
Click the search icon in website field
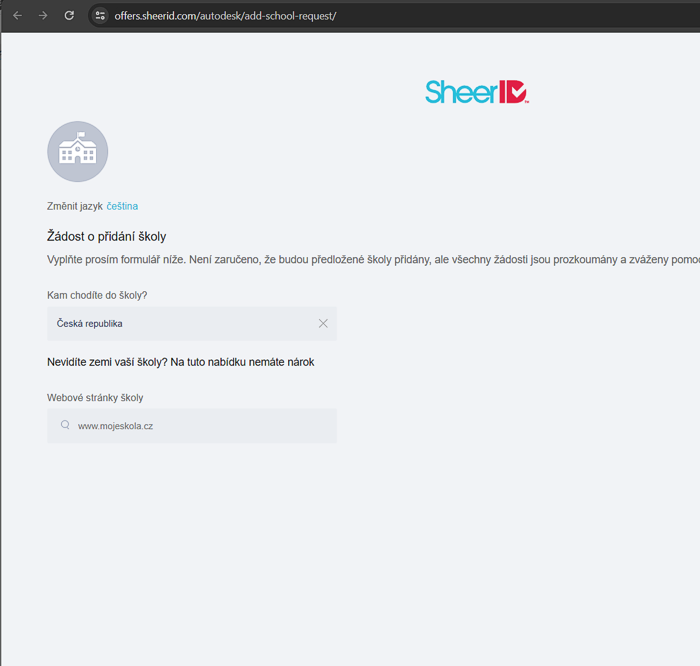[x=65, y=425]
